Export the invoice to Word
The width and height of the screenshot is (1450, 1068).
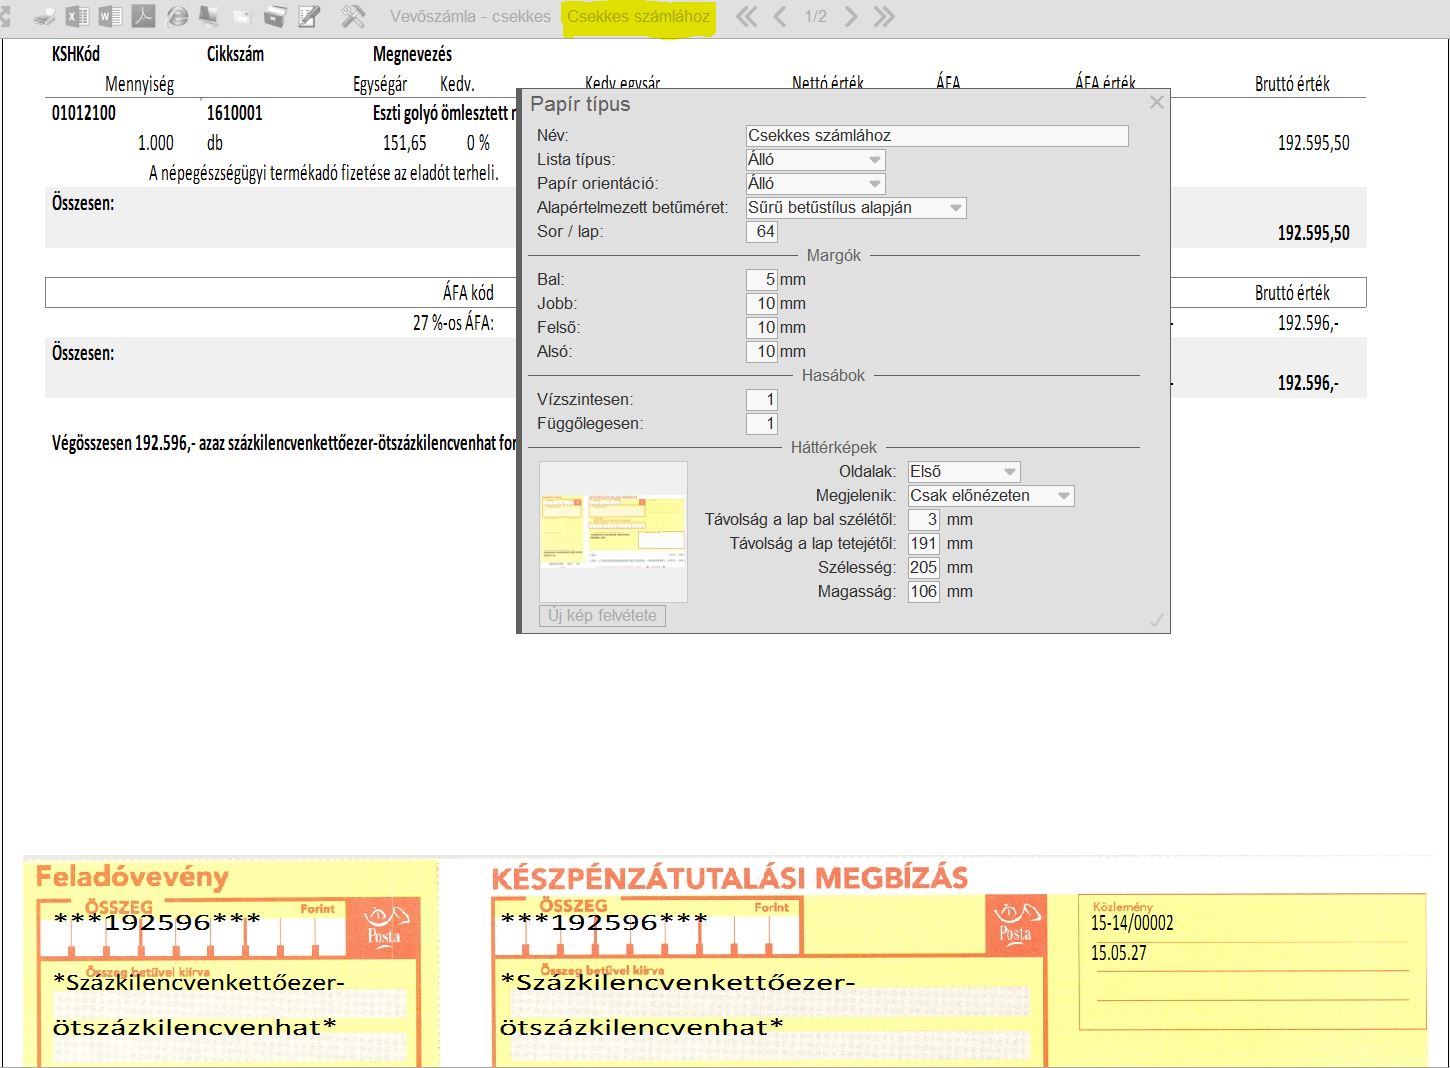click(110, 17)
